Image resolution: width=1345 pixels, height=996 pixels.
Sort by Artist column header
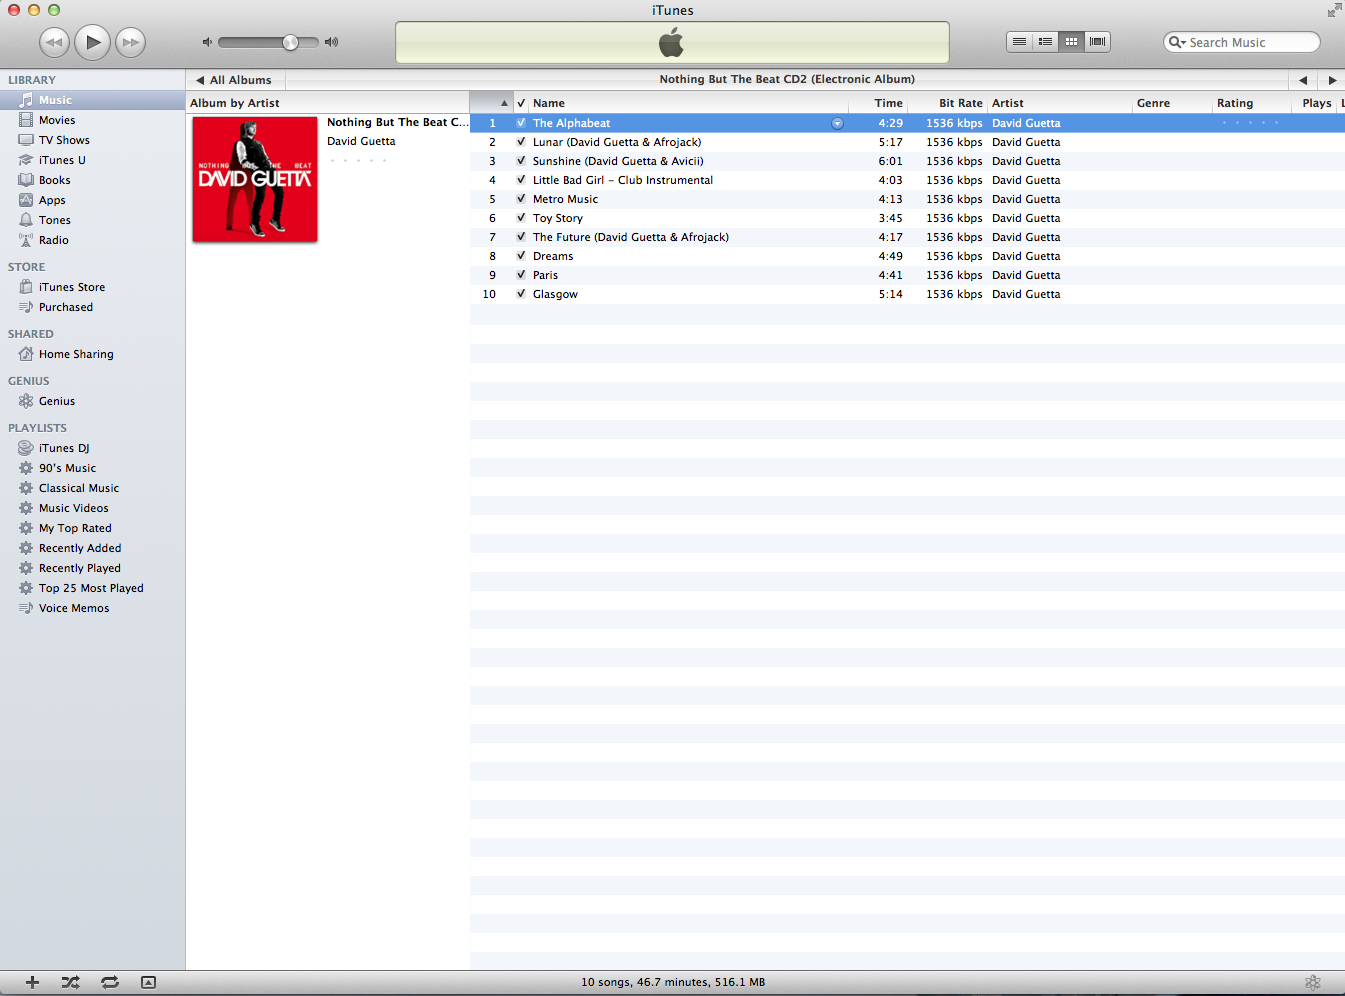(1060, 103)
